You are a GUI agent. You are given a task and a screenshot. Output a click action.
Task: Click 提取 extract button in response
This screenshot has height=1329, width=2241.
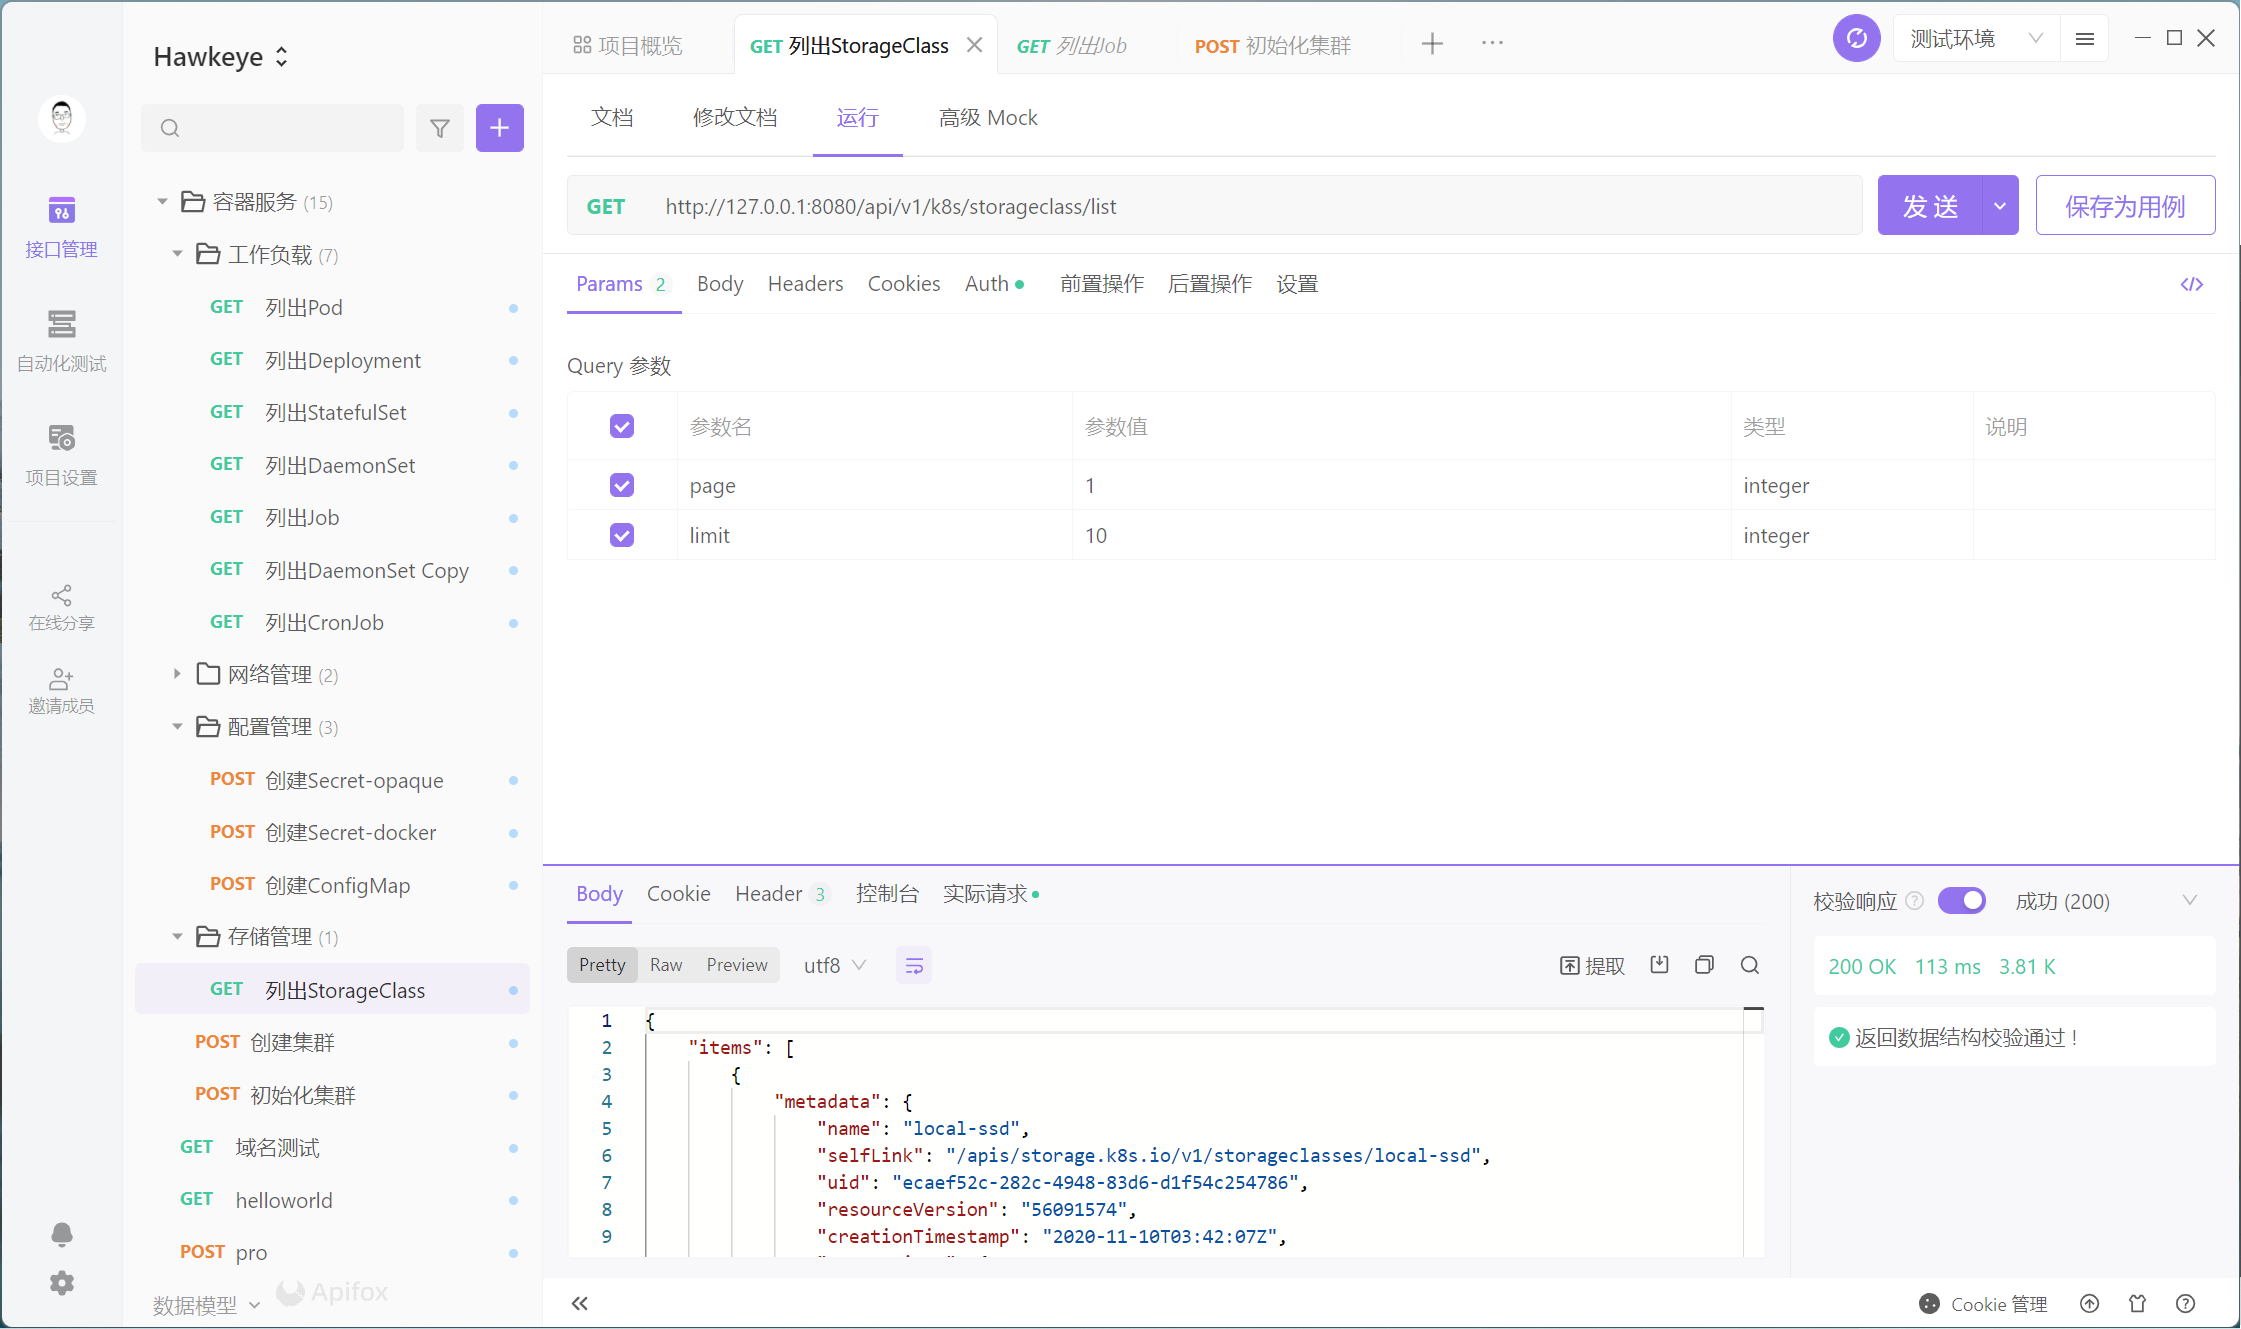1592,966
